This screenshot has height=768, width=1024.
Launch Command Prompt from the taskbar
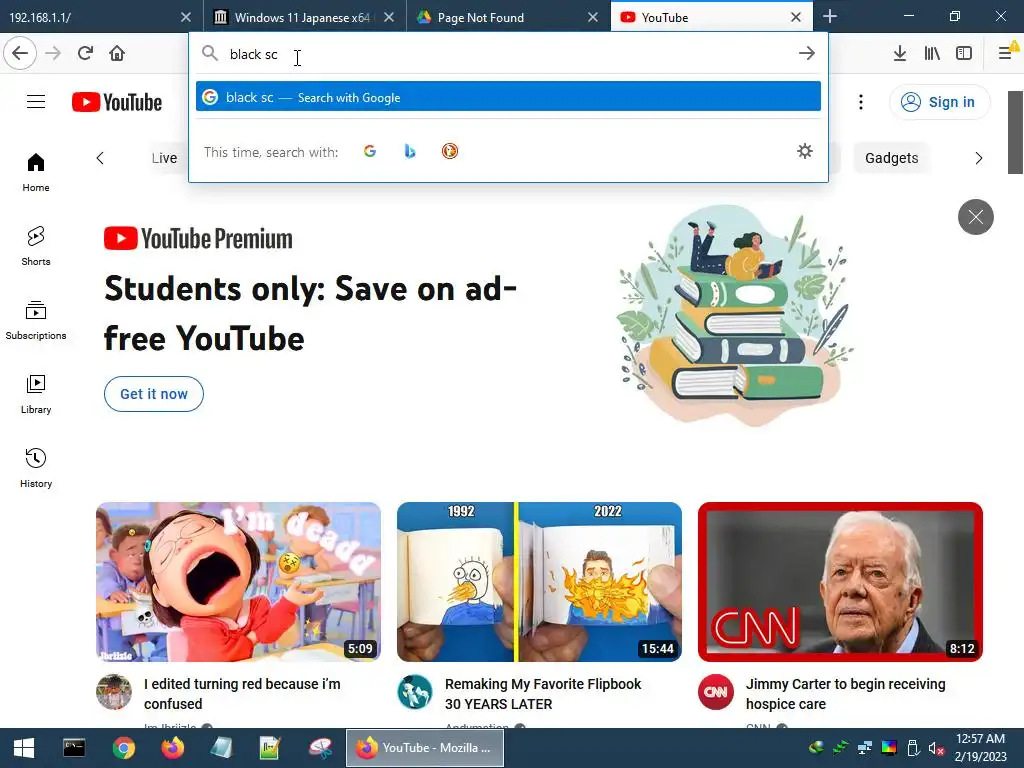click(x=74, y=748)
